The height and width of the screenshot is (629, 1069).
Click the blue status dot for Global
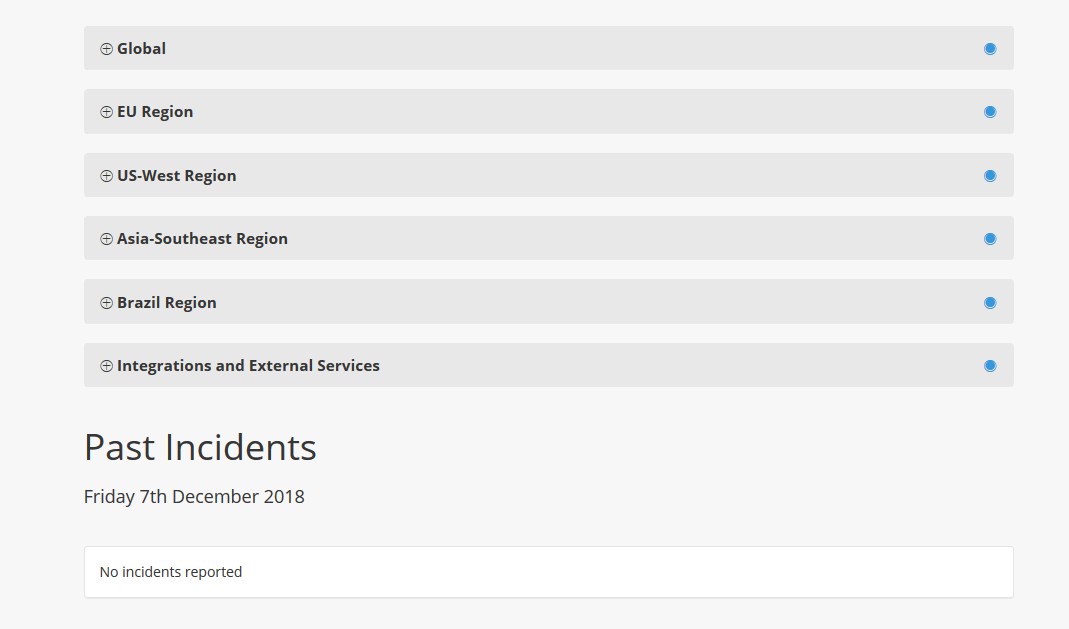click(990, 49)
